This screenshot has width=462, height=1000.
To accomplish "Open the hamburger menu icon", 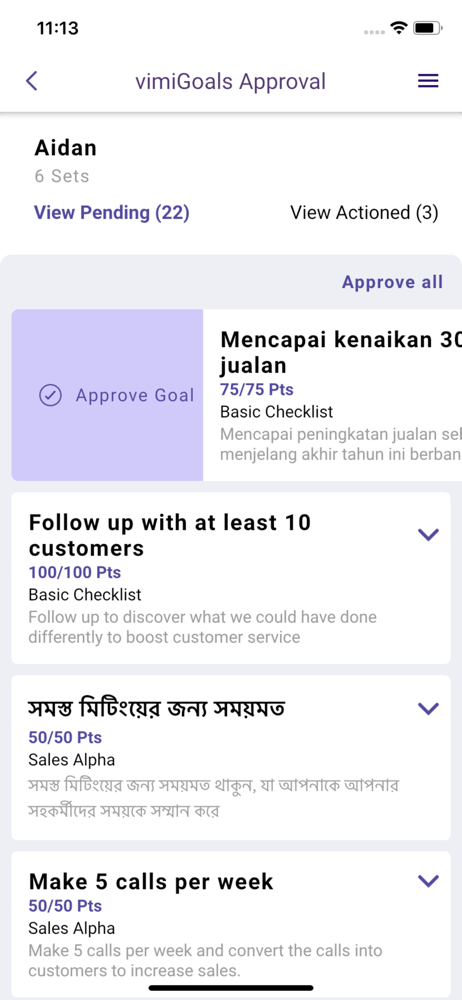I will click(x=428, y=81).
